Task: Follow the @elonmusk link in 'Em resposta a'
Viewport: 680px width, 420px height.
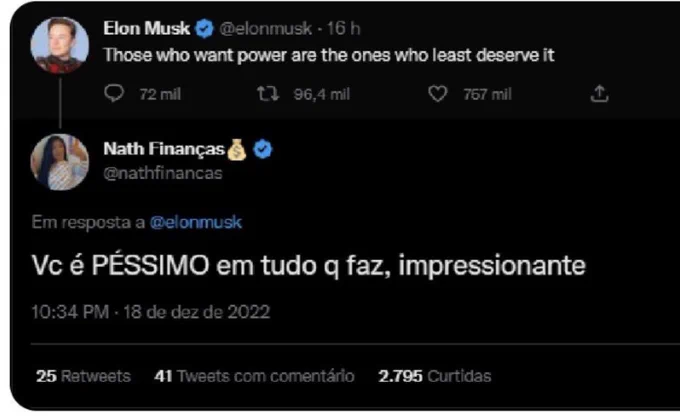Action: (x=196, y=222)
